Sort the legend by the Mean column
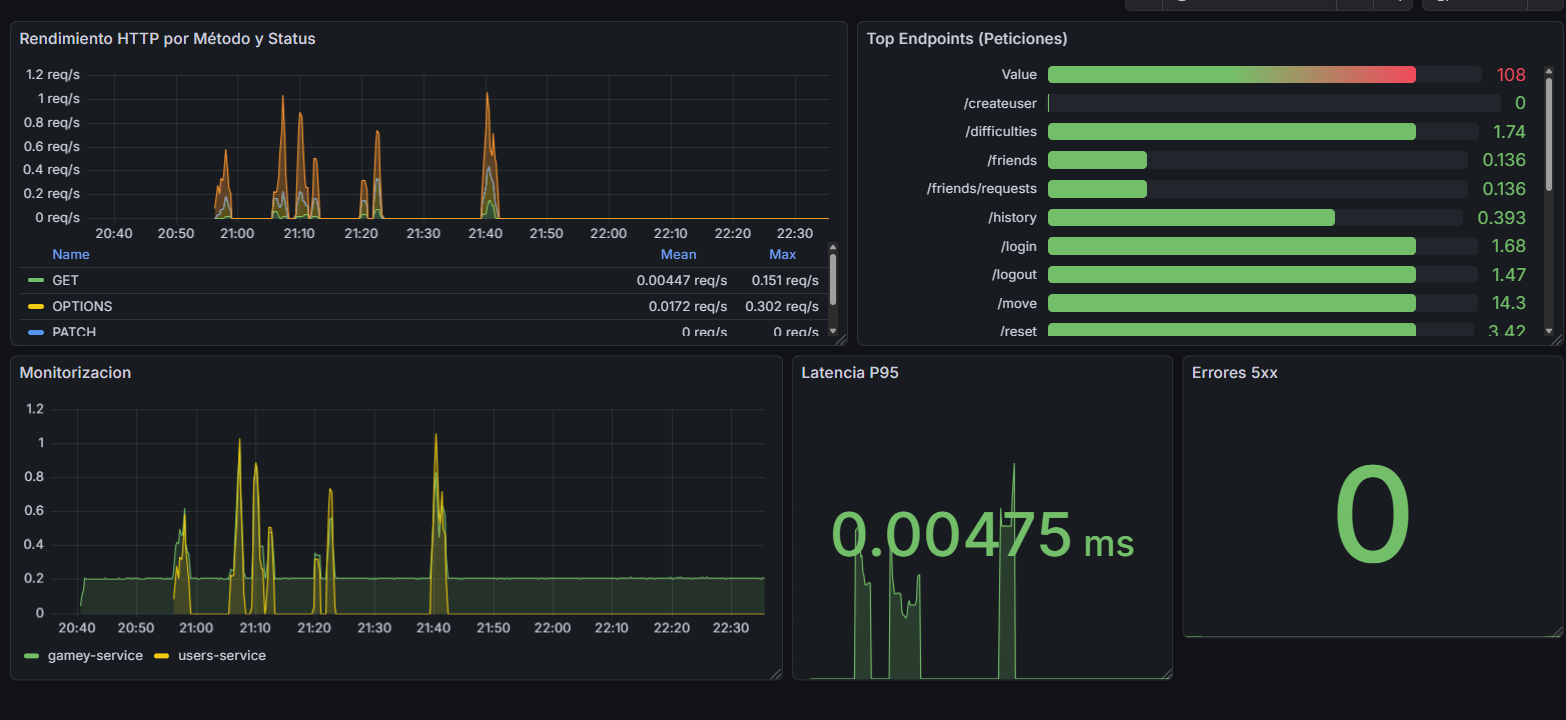The image size is (1566, 720). [x=678, y=254]
